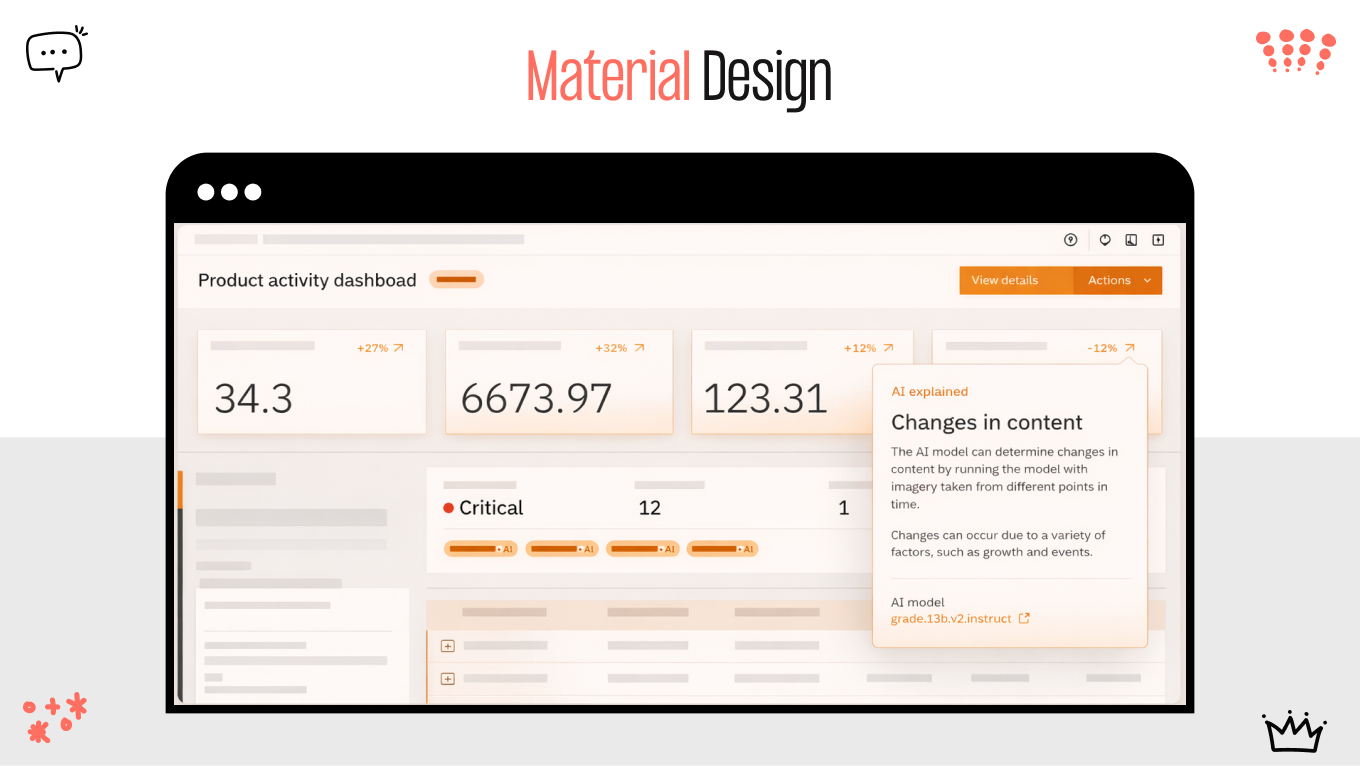
Task: Click the Product activity dashboard title
Action: point(307,280)
